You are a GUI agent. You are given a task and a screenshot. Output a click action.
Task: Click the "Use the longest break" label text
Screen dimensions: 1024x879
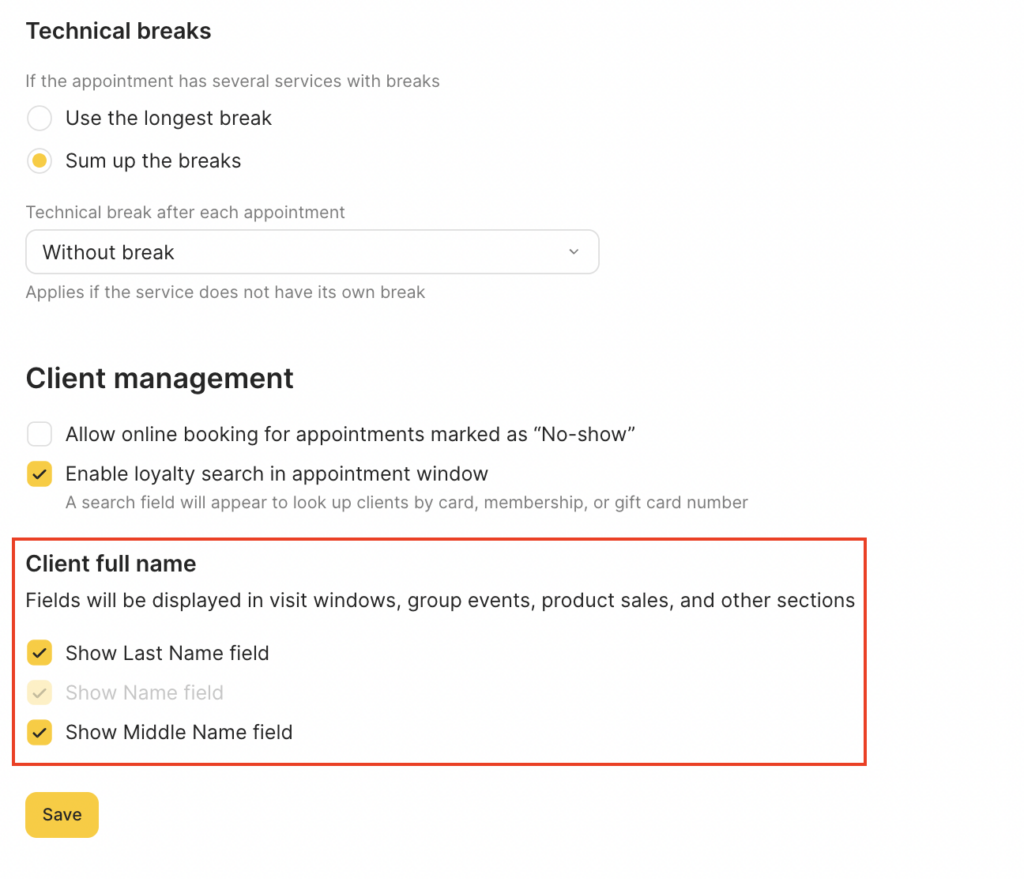pyautogui.click(x=168, y=119)
